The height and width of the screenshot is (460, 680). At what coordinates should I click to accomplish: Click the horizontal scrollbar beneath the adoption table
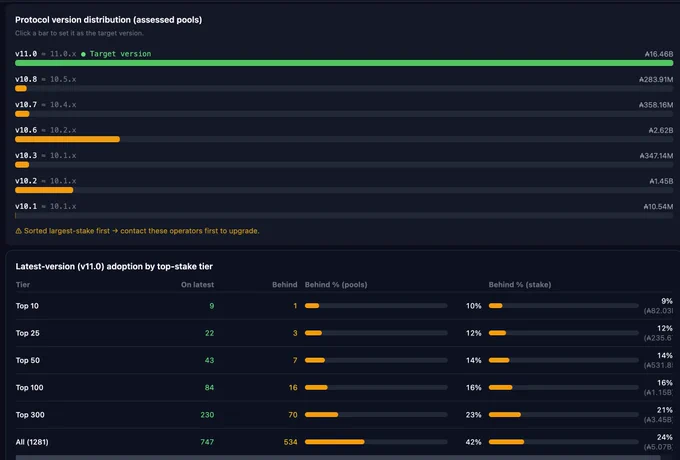pyautogui.click(x=338, y=457)
